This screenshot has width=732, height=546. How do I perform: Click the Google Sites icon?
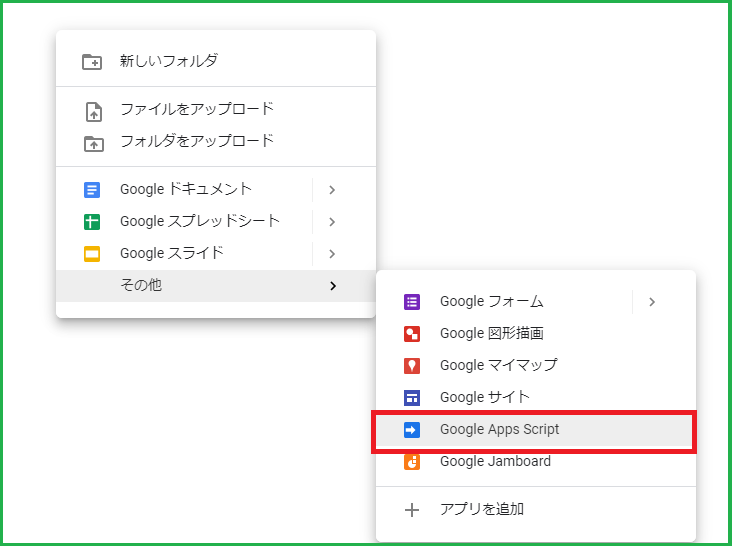tap(412, 398)
